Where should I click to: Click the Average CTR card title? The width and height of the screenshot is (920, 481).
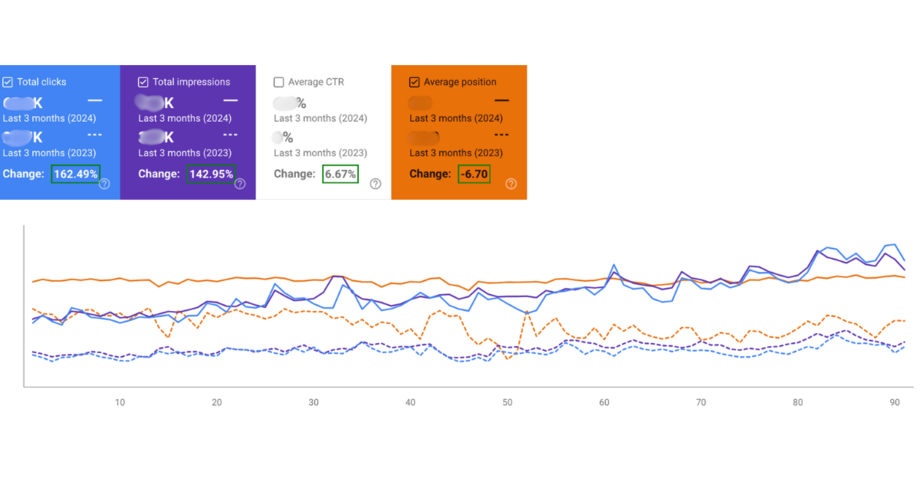316,82
